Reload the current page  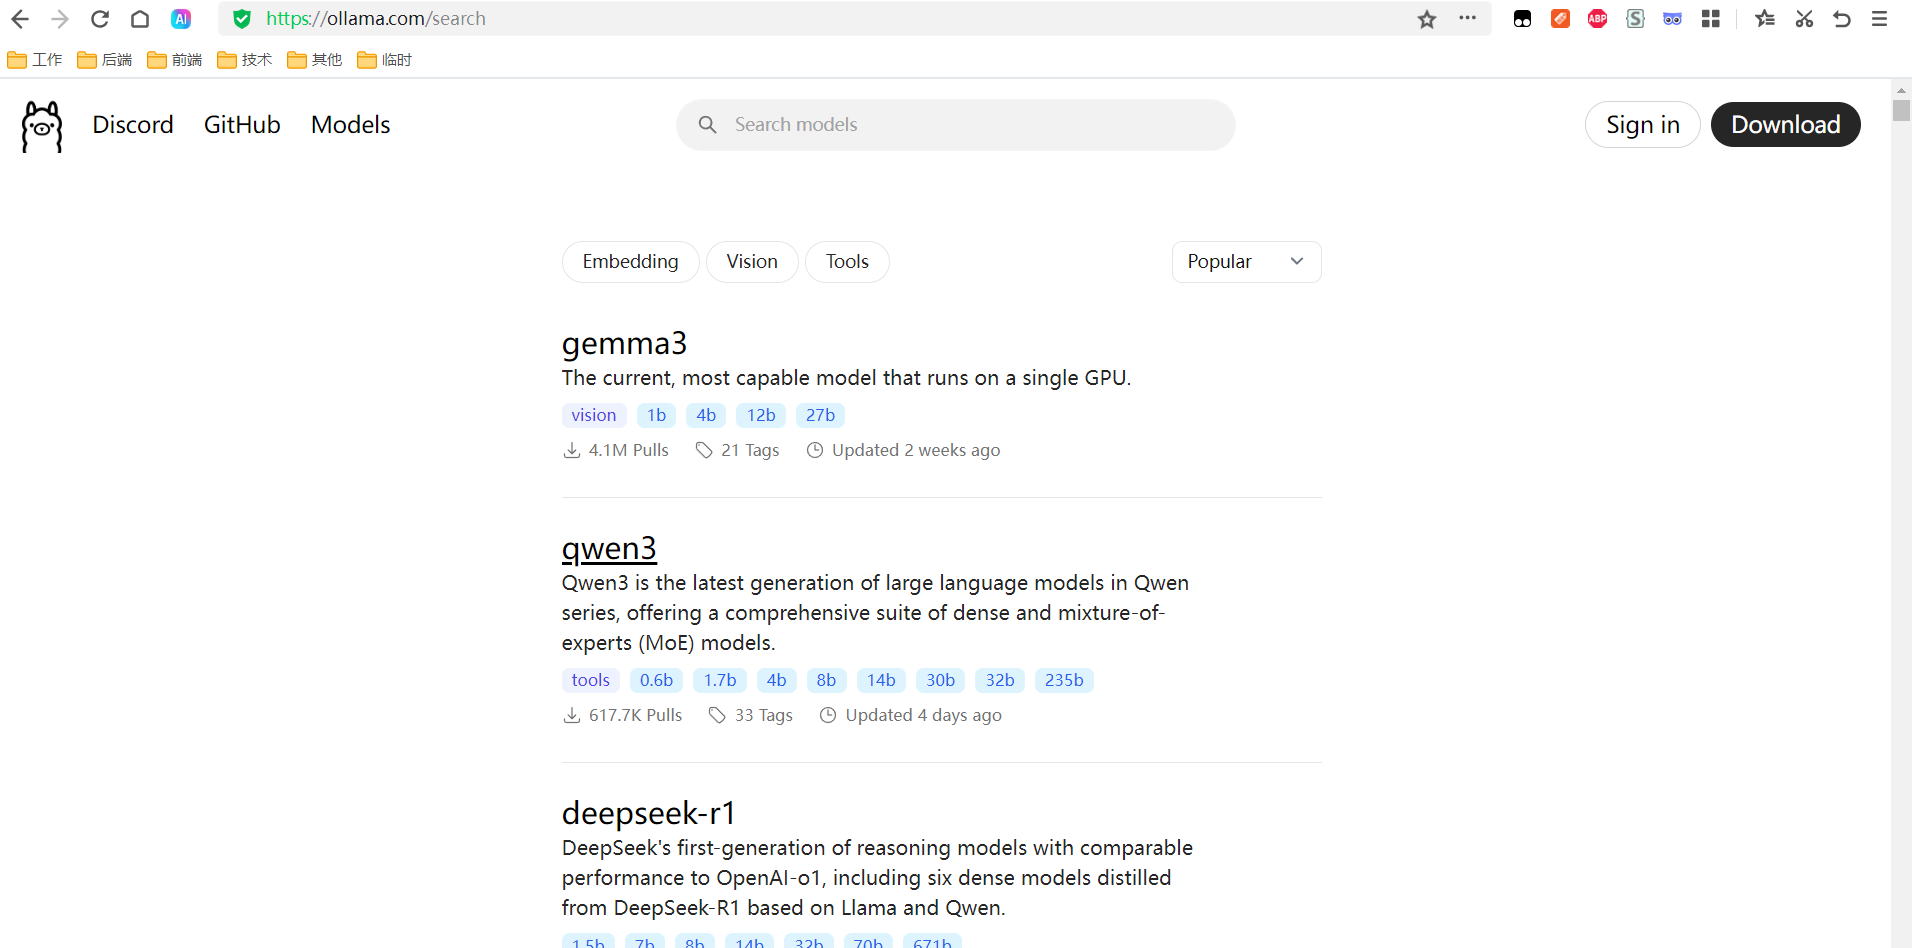(x=100, y=19)
